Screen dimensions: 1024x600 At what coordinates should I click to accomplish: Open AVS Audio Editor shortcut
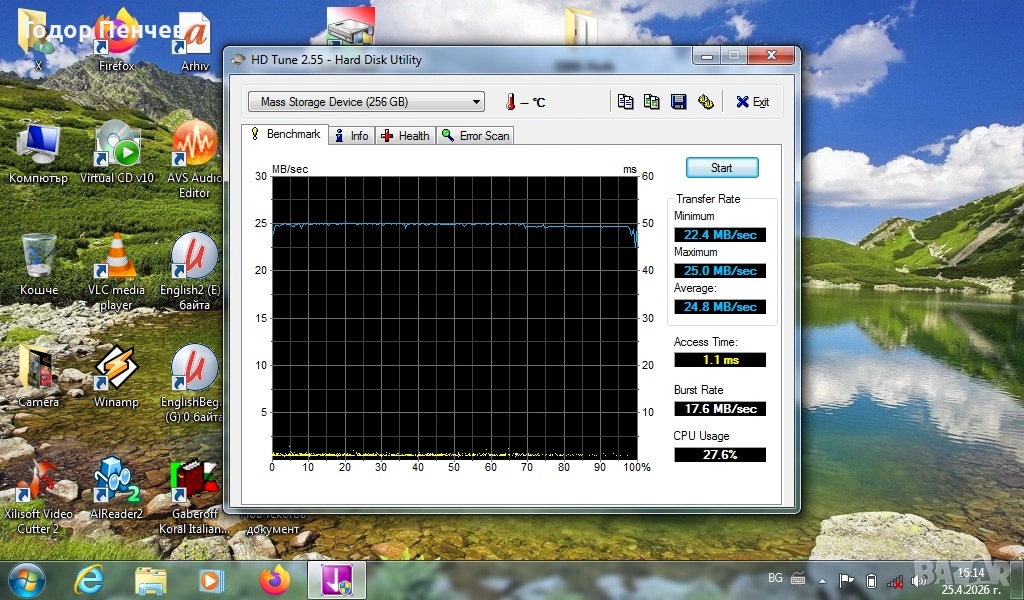(x=194, y=148)
